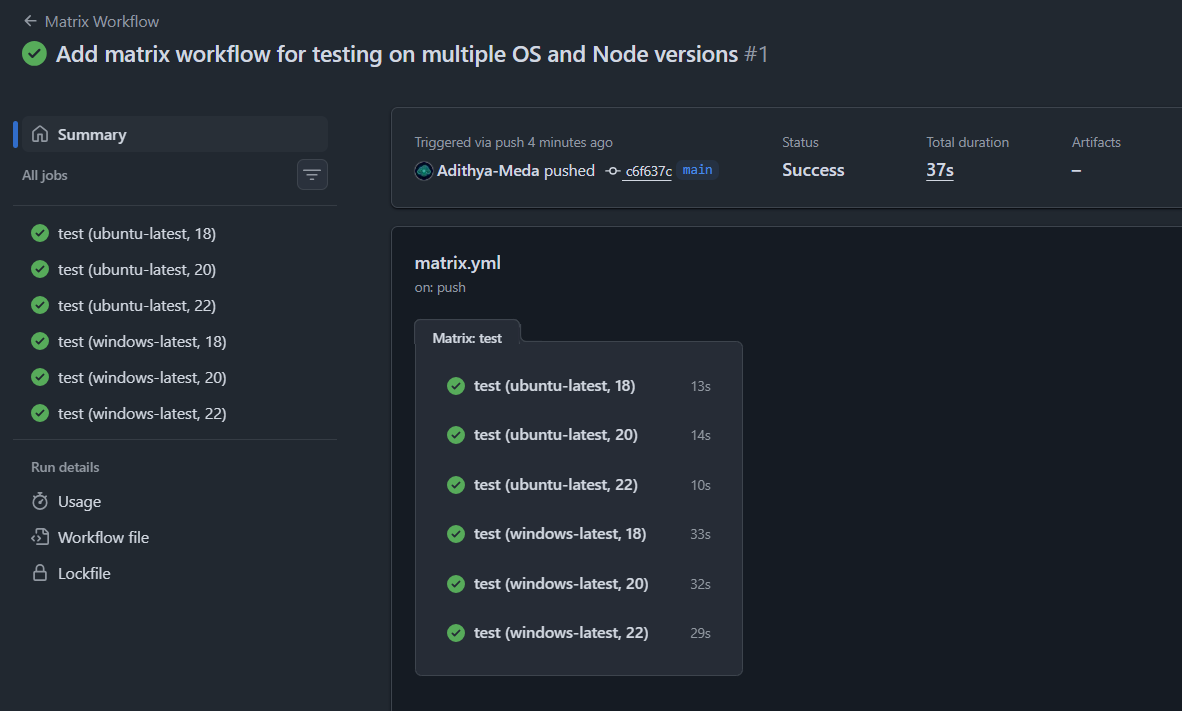The width and height of the screenshot is (1182, 711).
Task: Click the green success icon beside run title
Action: [34, 54]
